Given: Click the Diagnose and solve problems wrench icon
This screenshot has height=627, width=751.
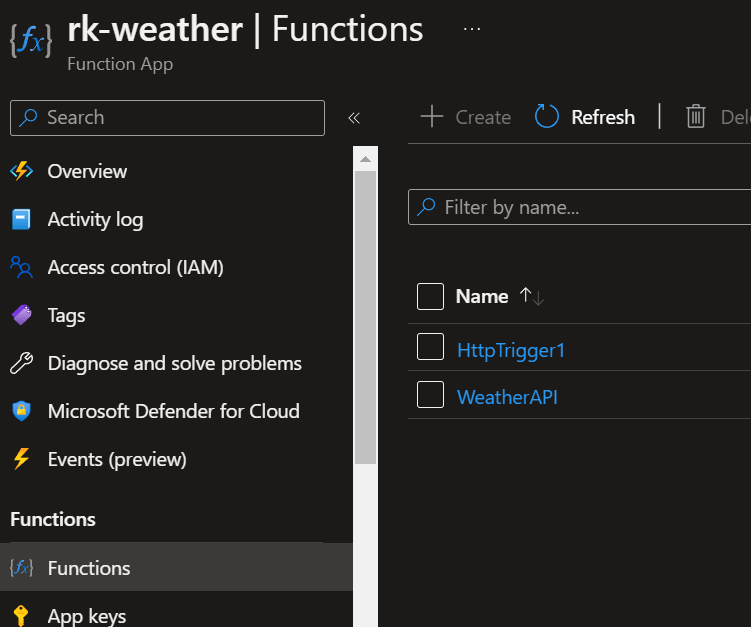Looking at the screenshot, I should pos(21,363).
